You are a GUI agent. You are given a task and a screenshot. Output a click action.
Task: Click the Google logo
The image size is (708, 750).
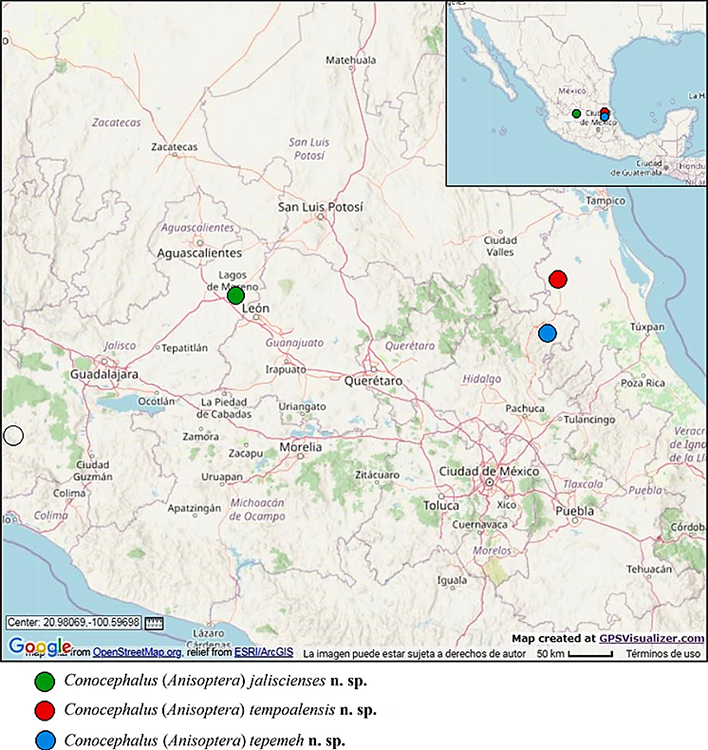(39, 646)
